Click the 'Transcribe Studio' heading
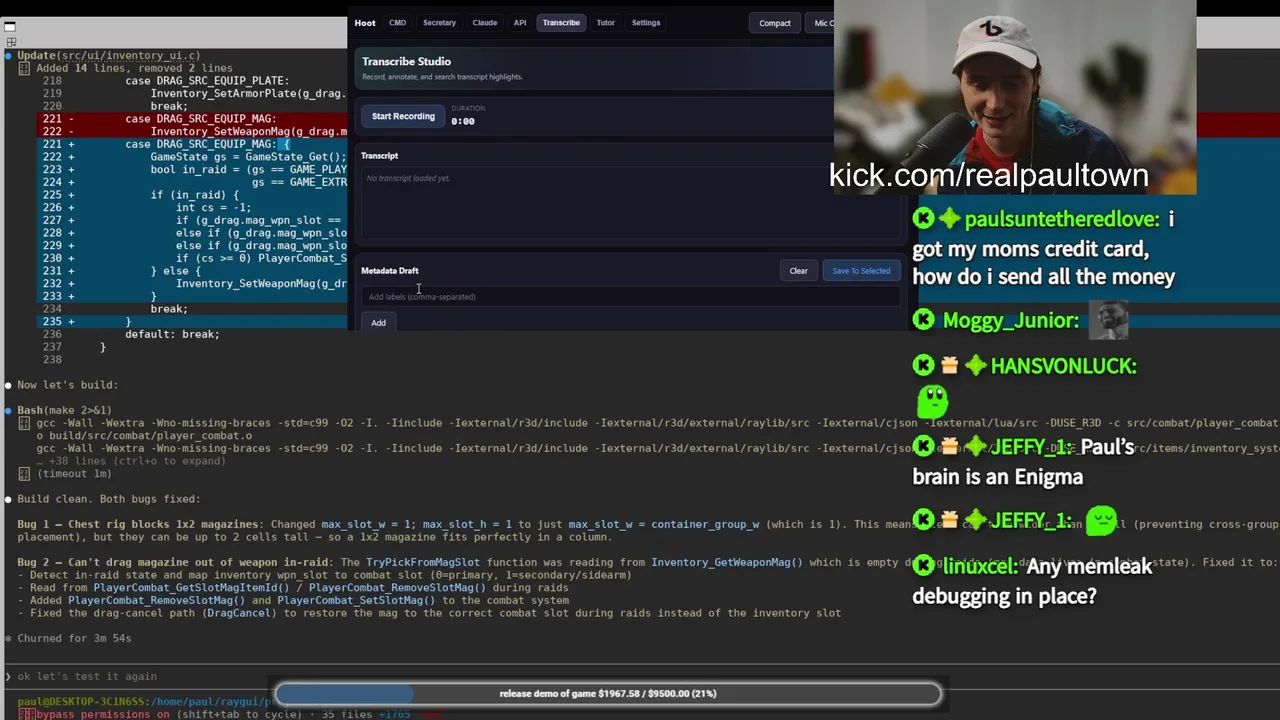Screen dimensions: 1280x720 coord(406,61)
